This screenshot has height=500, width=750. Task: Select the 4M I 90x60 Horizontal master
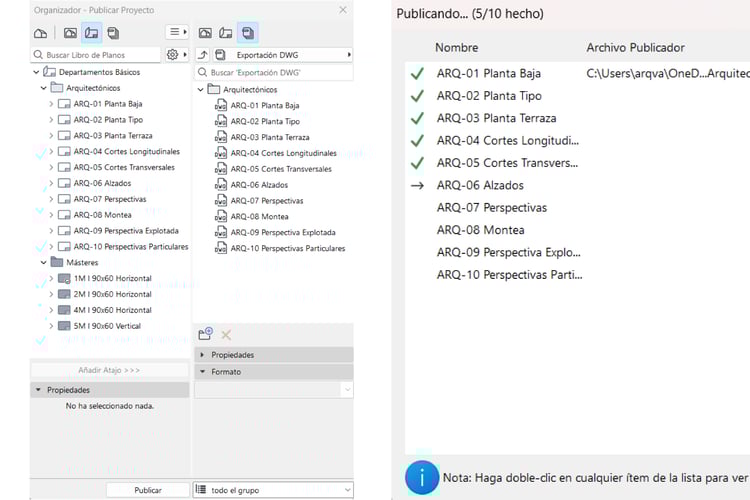112,310
